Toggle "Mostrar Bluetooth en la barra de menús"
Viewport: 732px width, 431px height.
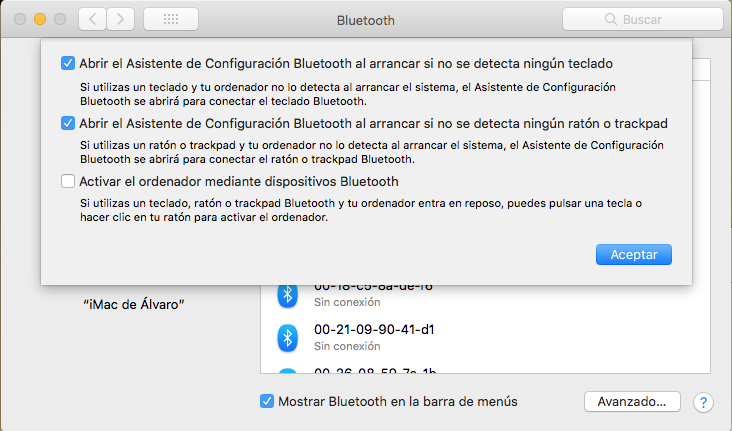[x=267, y=402]
